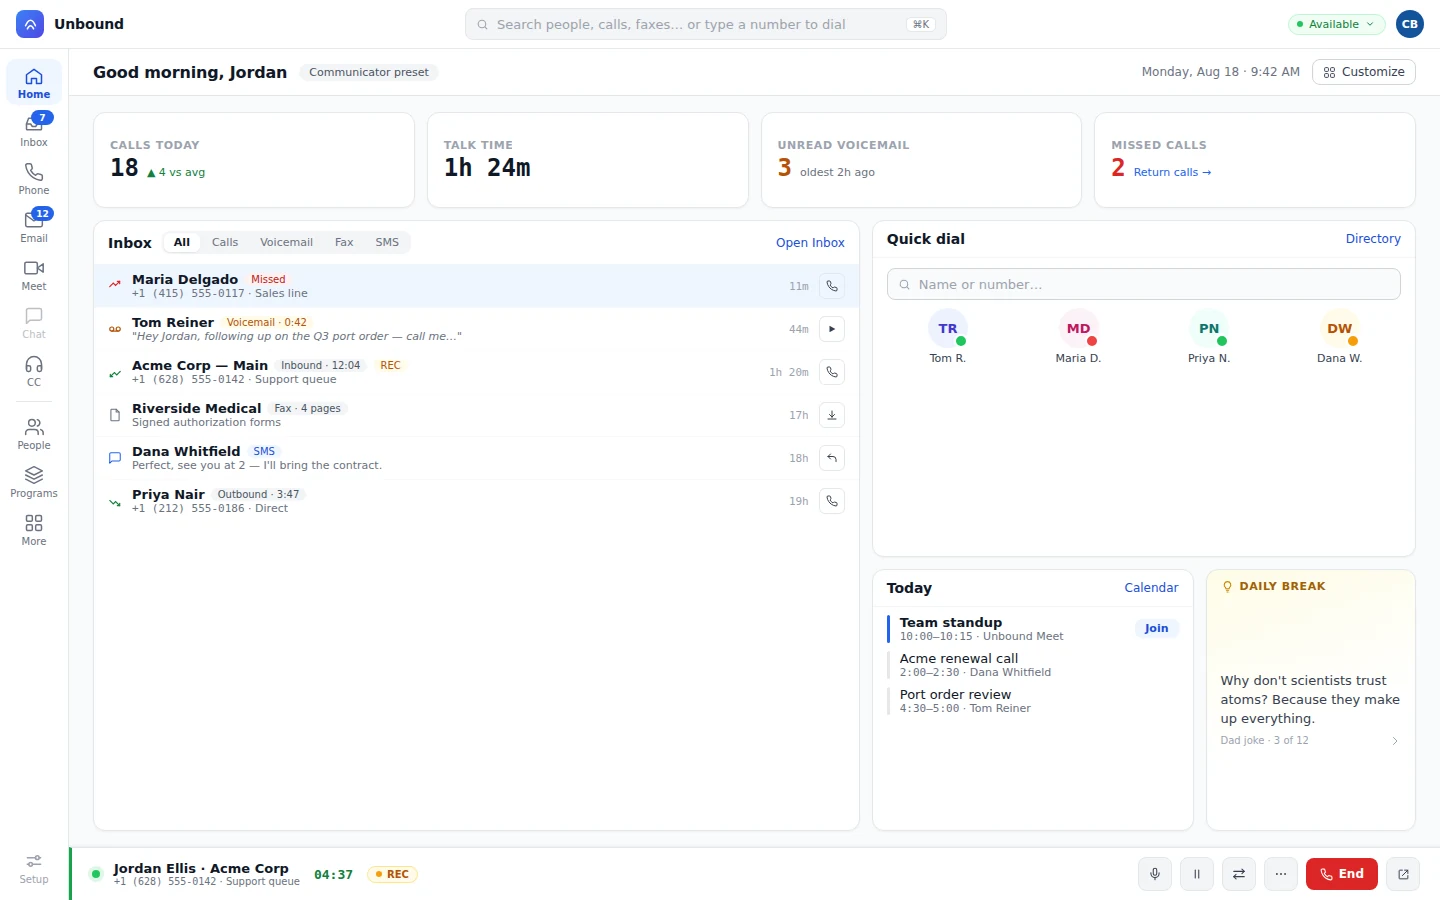Focus the Quick dial name or number field
The image size is (1440, 900).
point(1144,284)
